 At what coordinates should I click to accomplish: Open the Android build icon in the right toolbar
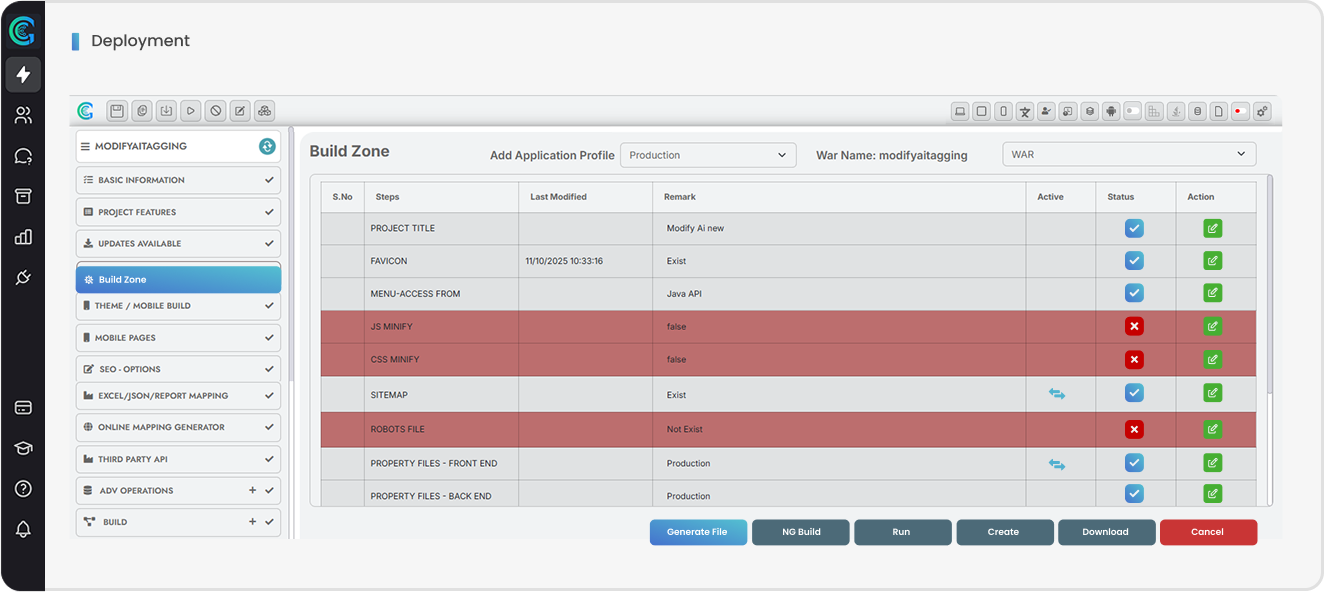1110,111
